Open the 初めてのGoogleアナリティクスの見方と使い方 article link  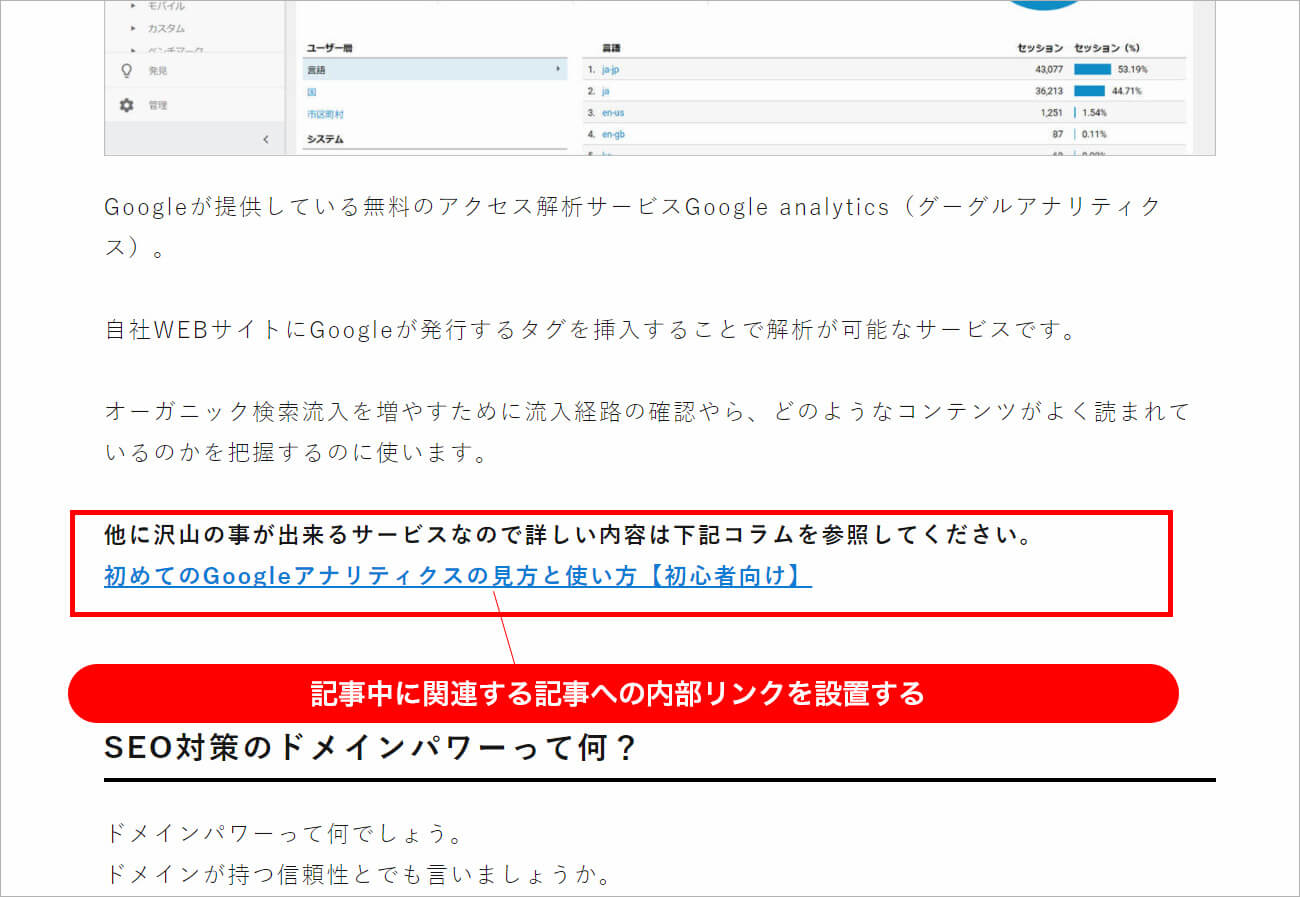pyautogui.click(x=458, y=577)
